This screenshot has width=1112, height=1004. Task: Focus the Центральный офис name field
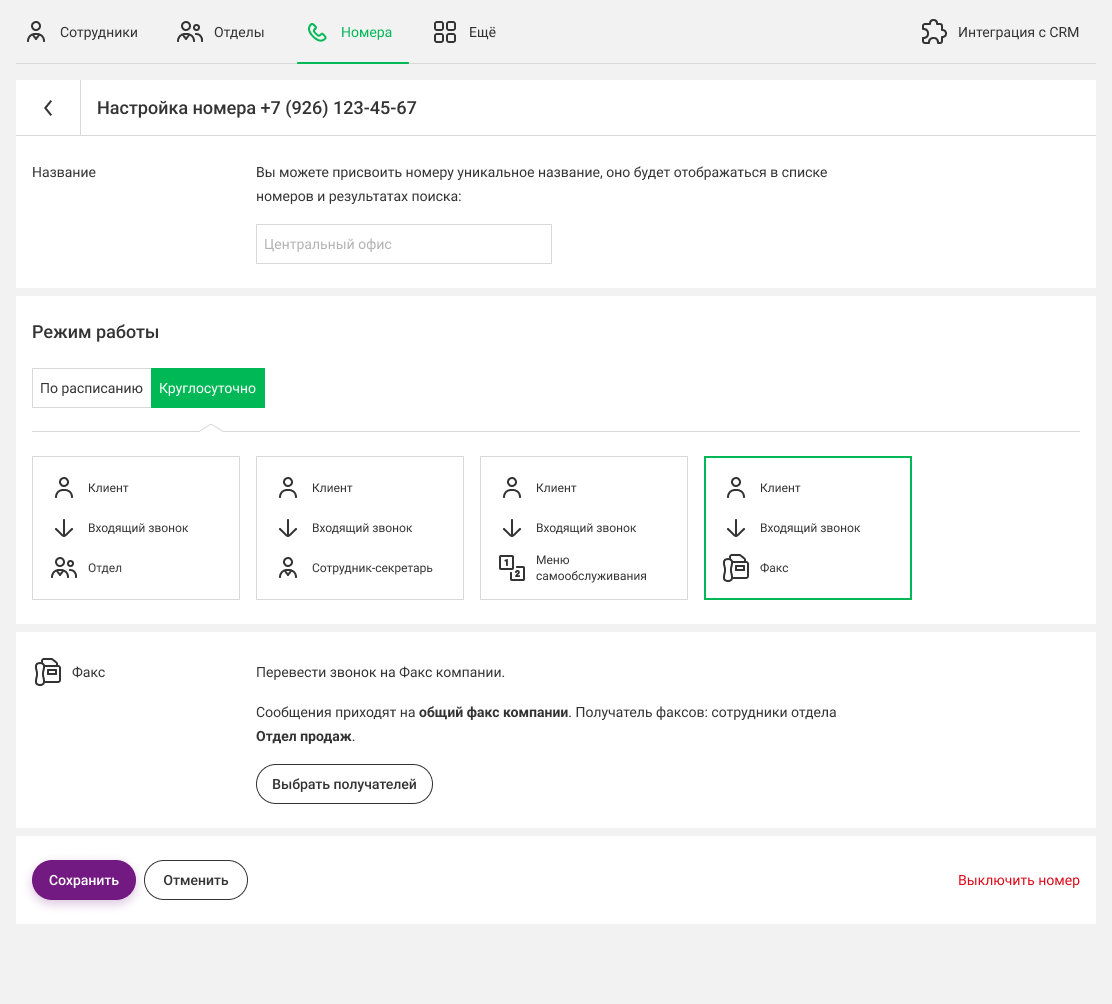(x=404, y=244)
